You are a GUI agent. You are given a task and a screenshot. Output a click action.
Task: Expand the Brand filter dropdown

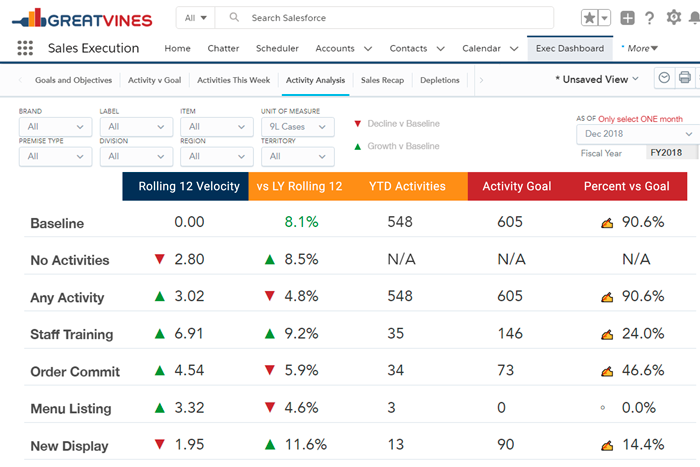click(x=55, y=127)
